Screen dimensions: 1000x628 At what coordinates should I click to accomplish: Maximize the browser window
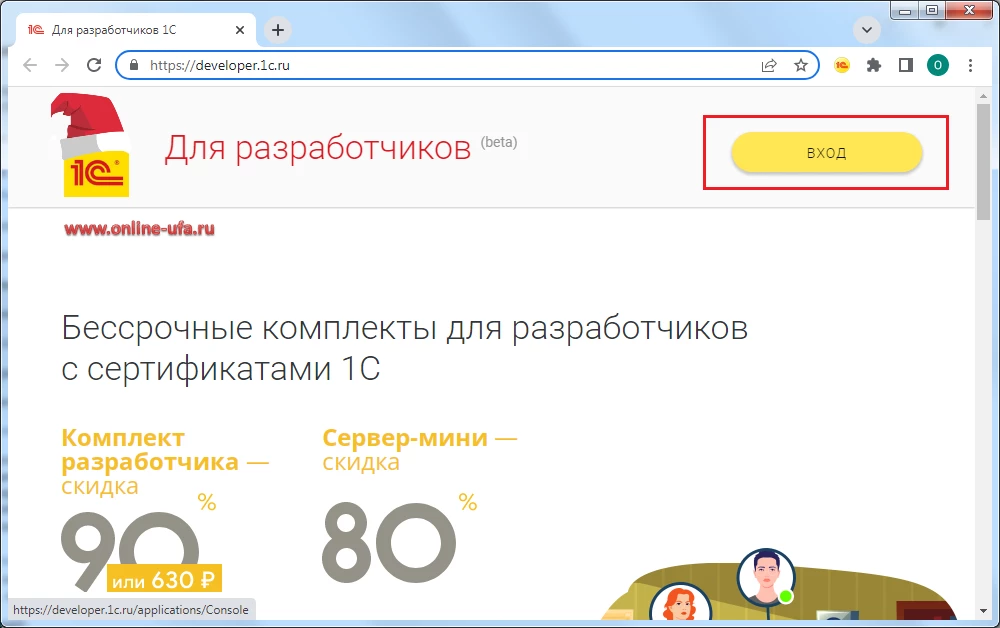tap(932, 10)
